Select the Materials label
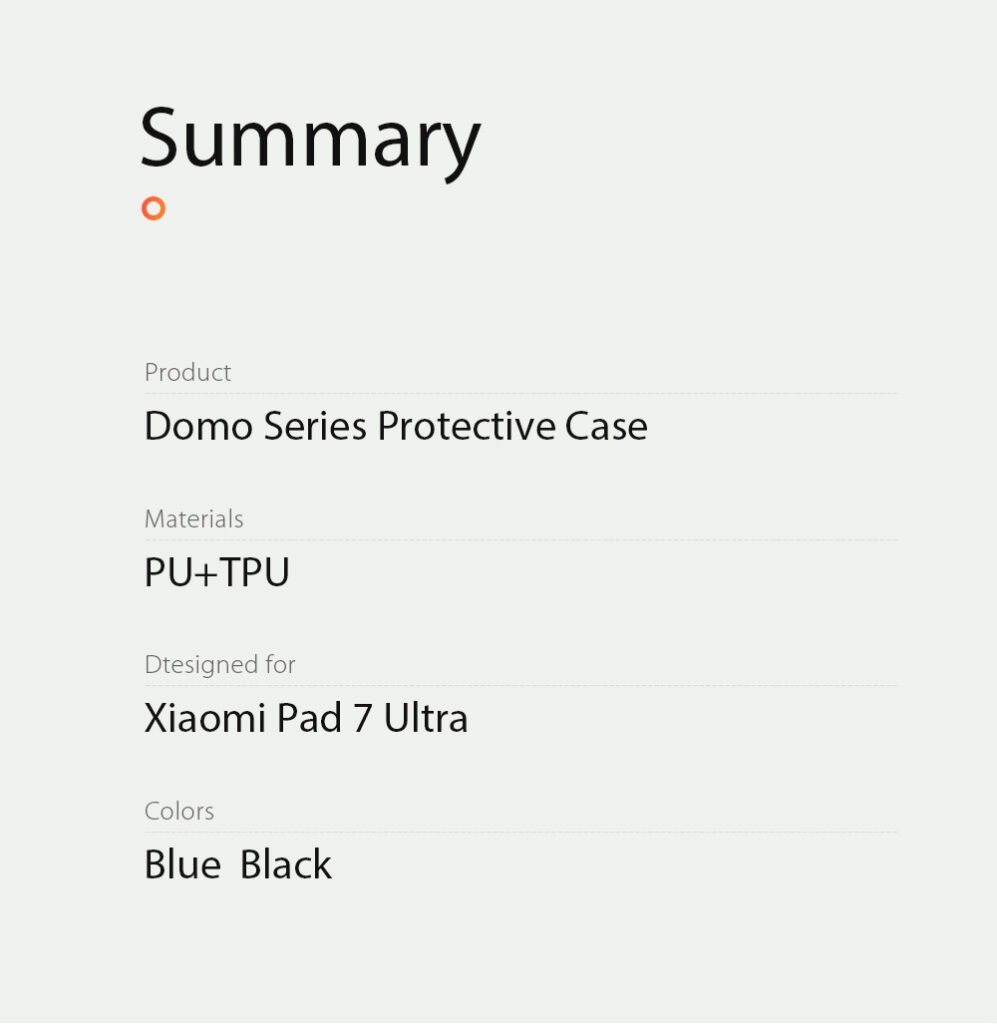 click(194, 519)
